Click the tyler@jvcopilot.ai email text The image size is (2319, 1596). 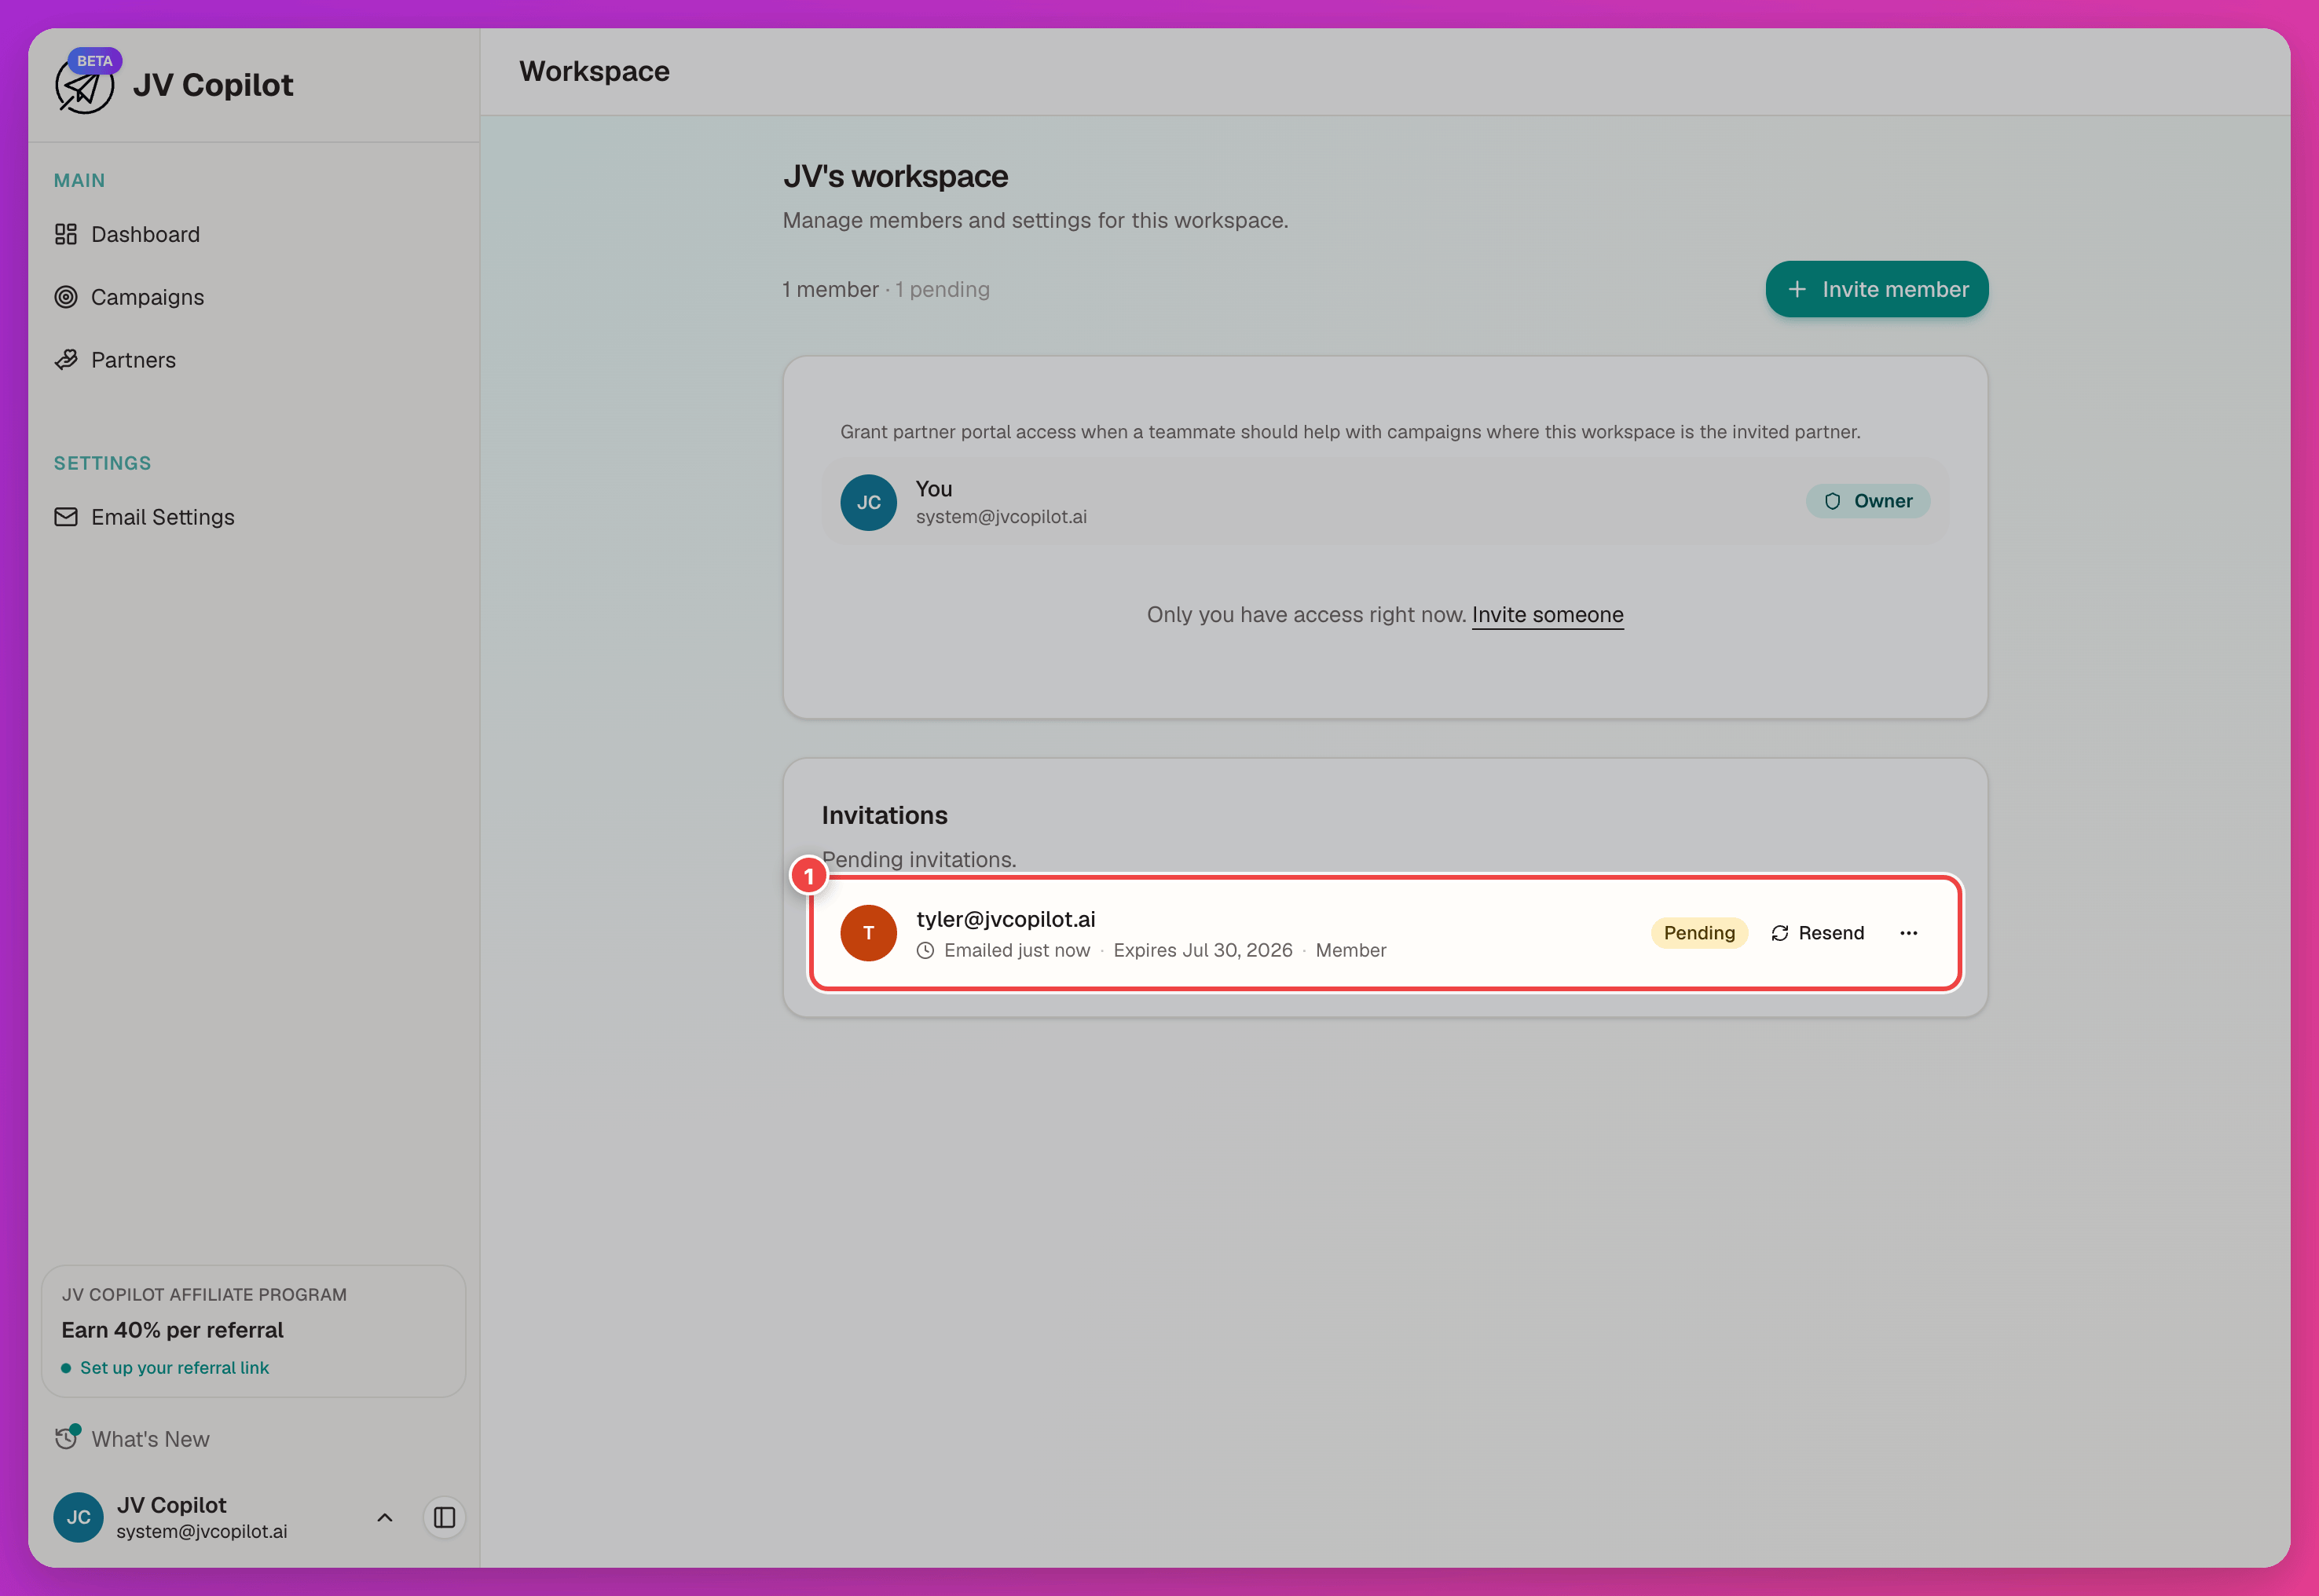point(1005,919)
